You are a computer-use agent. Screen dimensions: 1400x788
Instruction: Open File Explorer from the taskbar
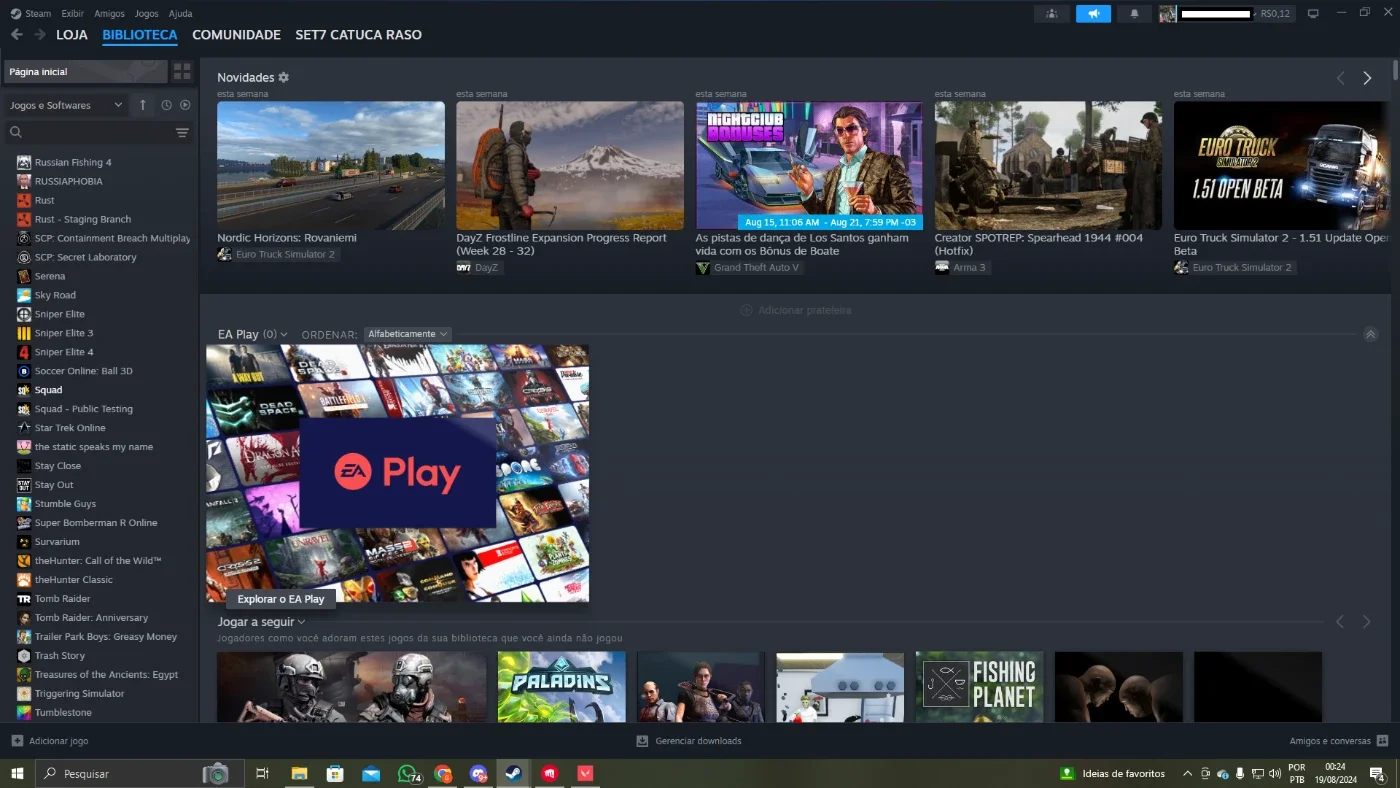click(x=299, y=773)
